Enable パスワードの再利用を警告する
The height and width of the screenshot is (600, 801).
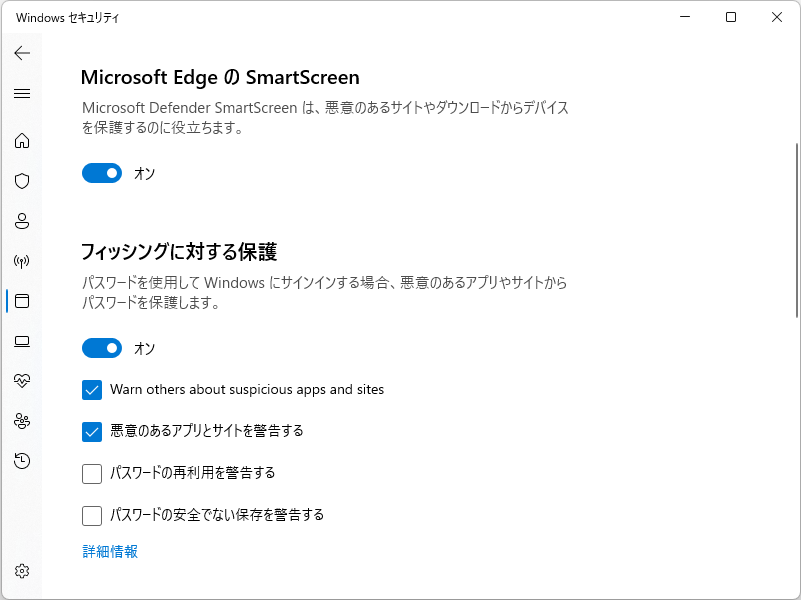coord(92,473)
